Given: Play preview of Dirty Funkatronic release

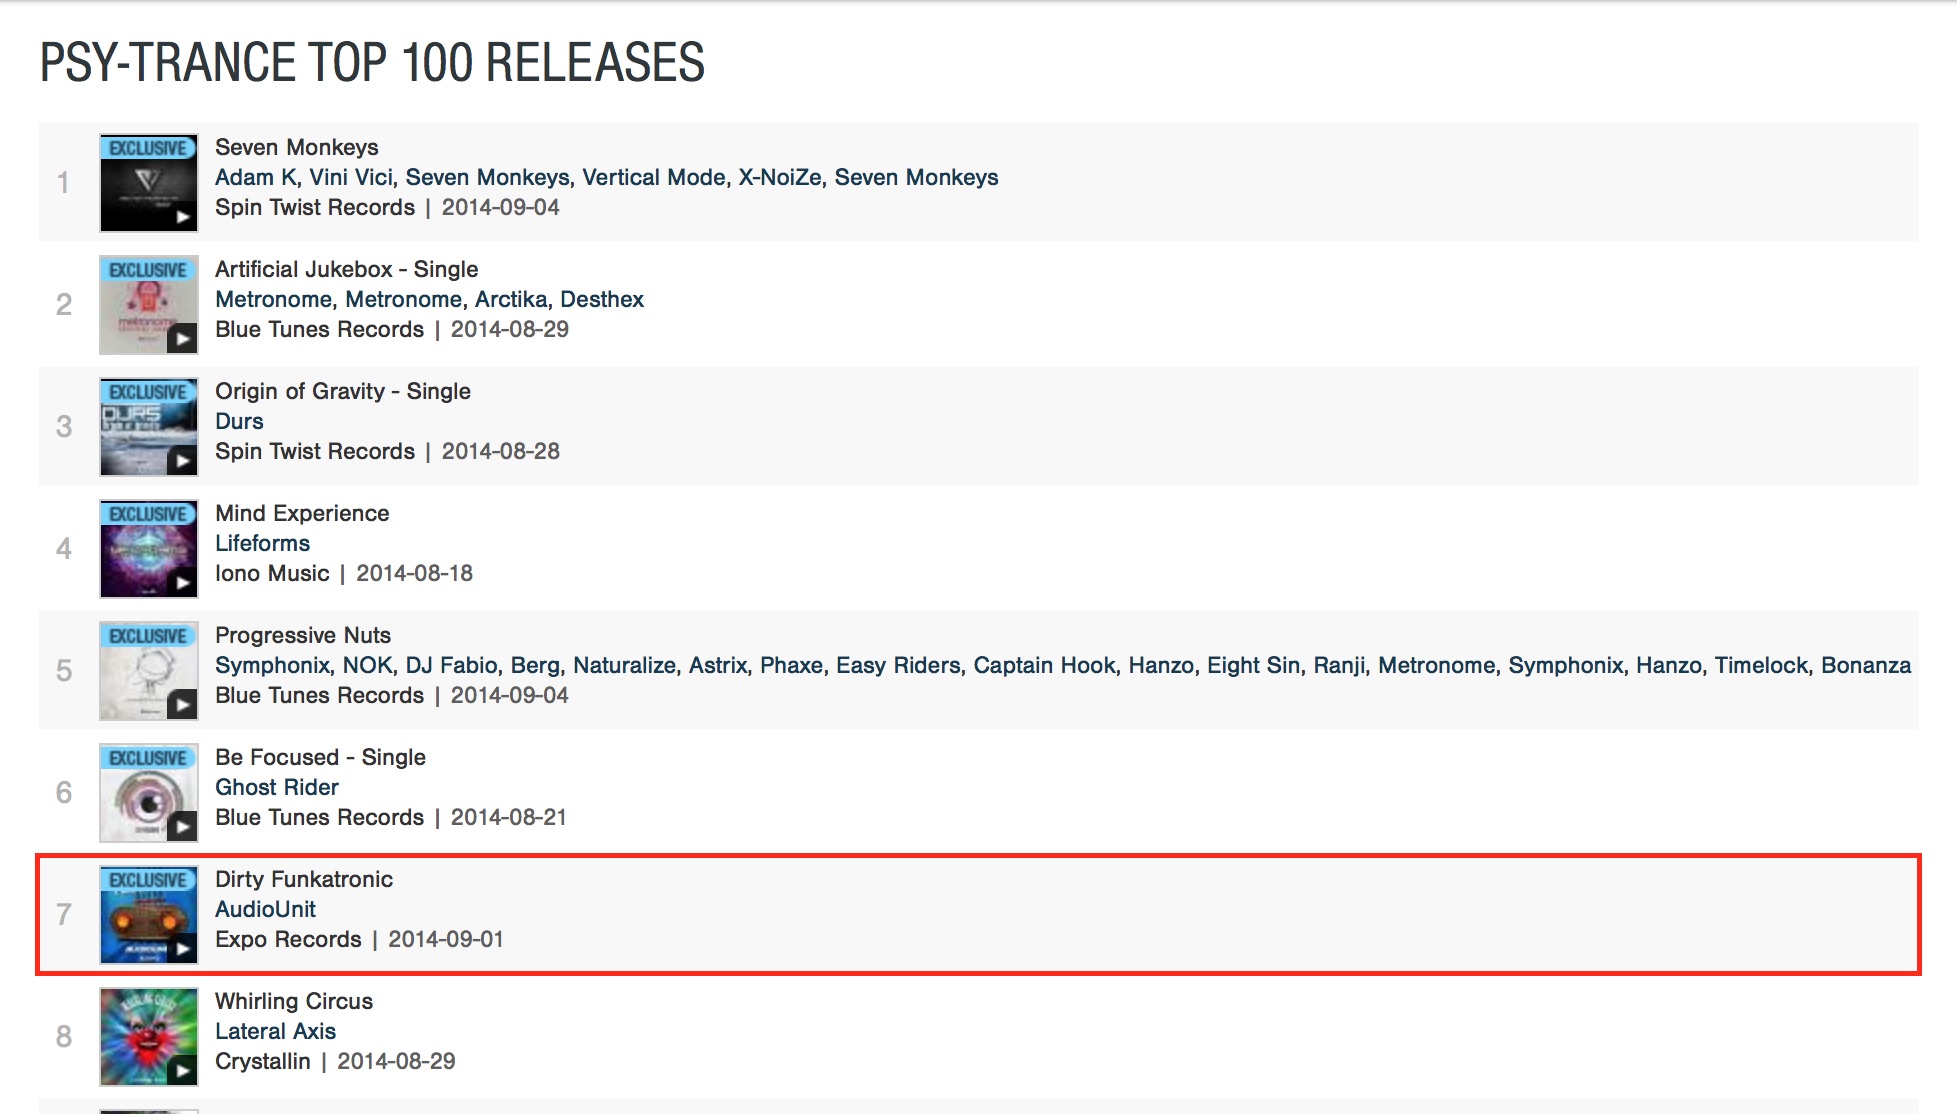Looking at the screenshot, I should click(x=182, y=948).
